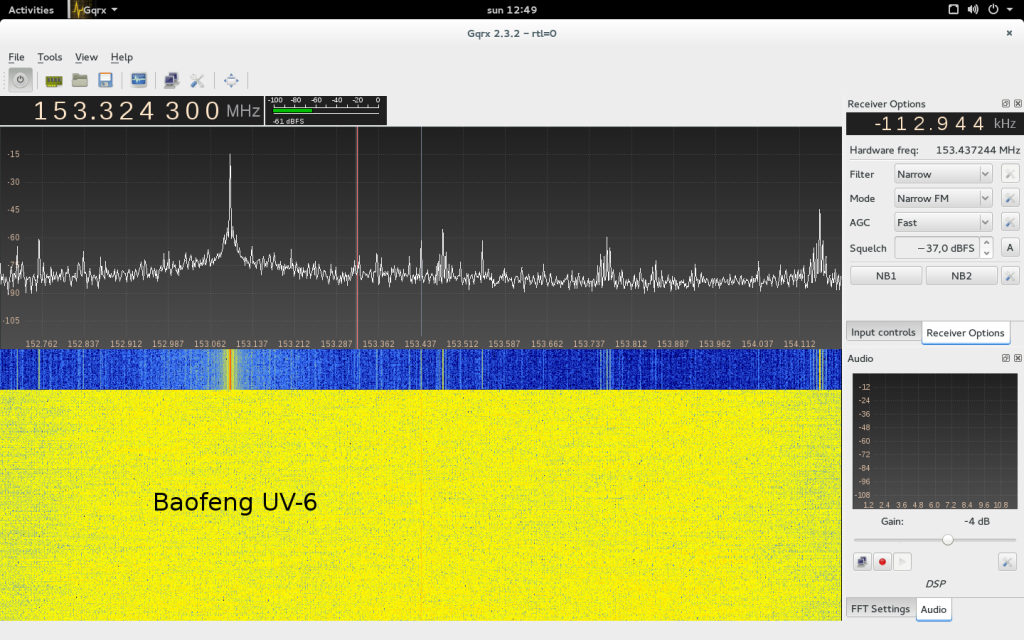Click the DSP label in Audio panel
The image size is (1024, 640).
[x=935, y=584]
